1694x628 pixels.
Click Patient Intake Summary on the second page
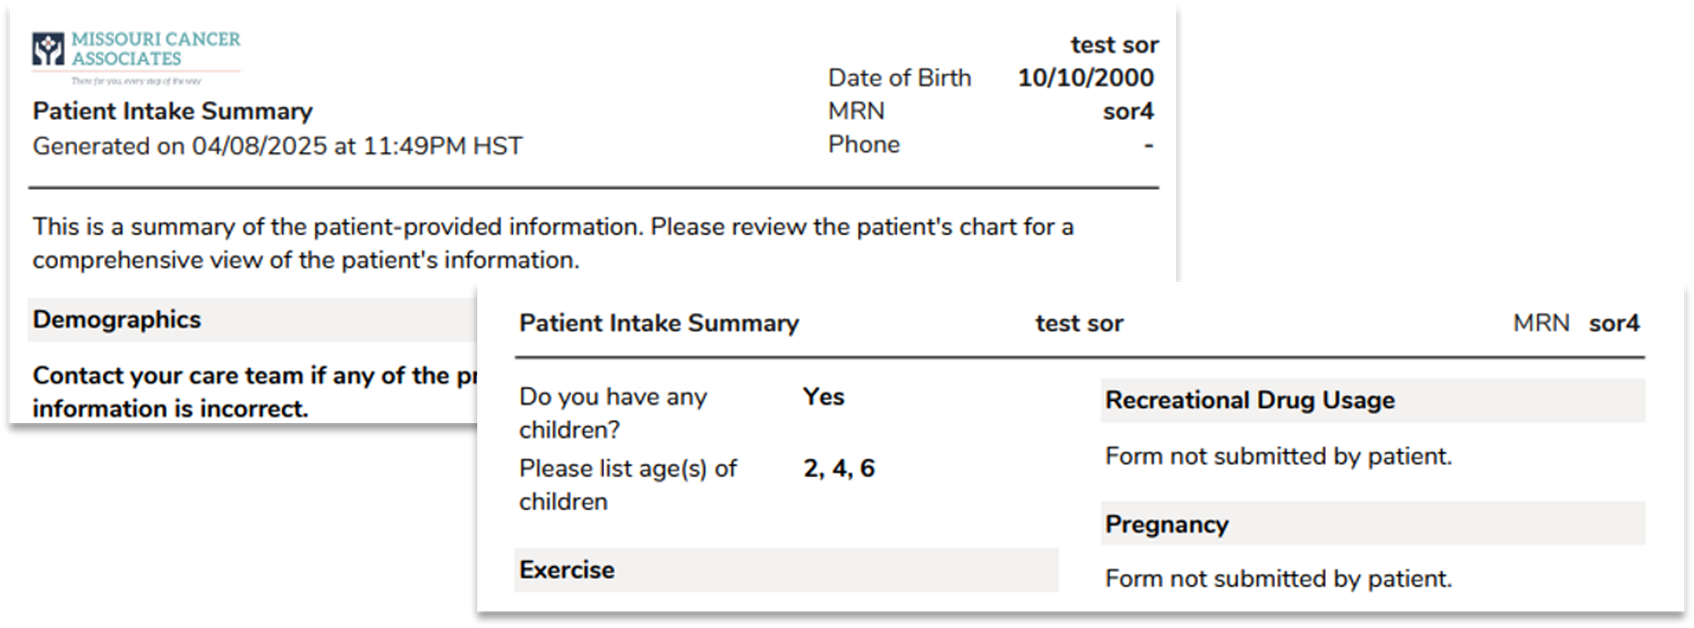[x=658, y=323]
